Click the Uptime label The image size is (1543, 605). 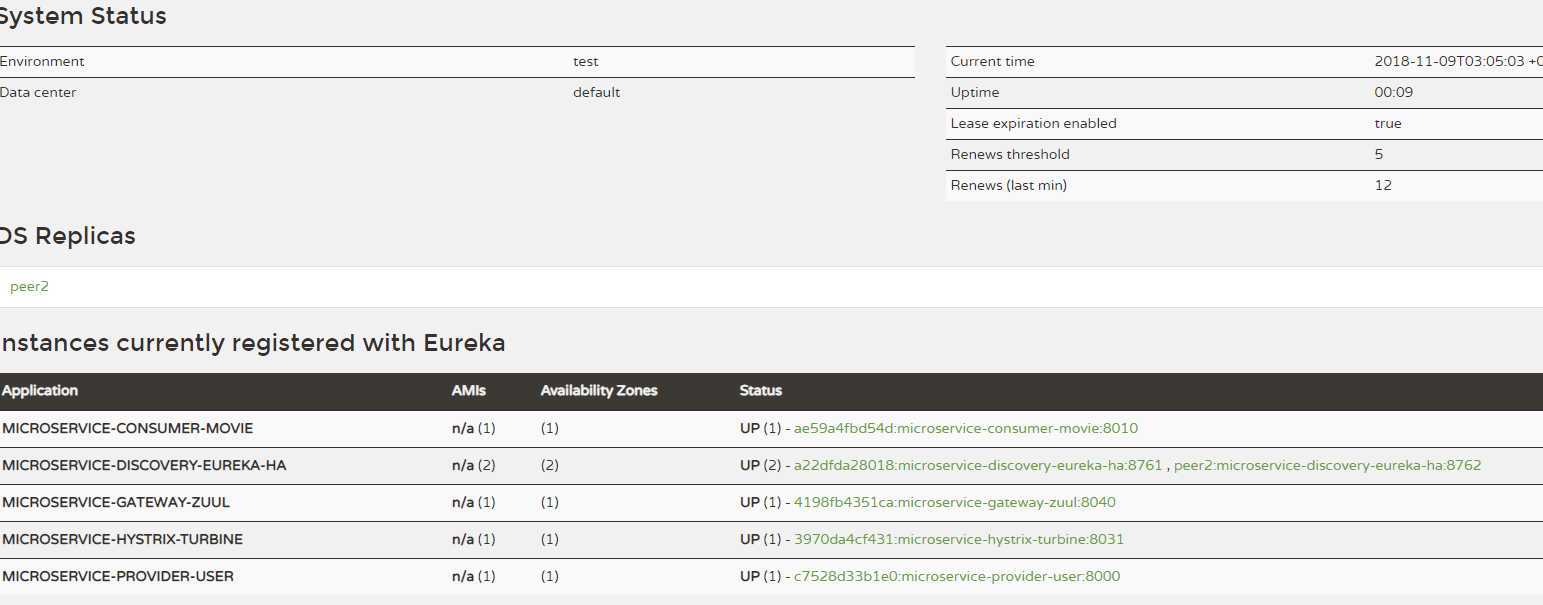point(975,92)
